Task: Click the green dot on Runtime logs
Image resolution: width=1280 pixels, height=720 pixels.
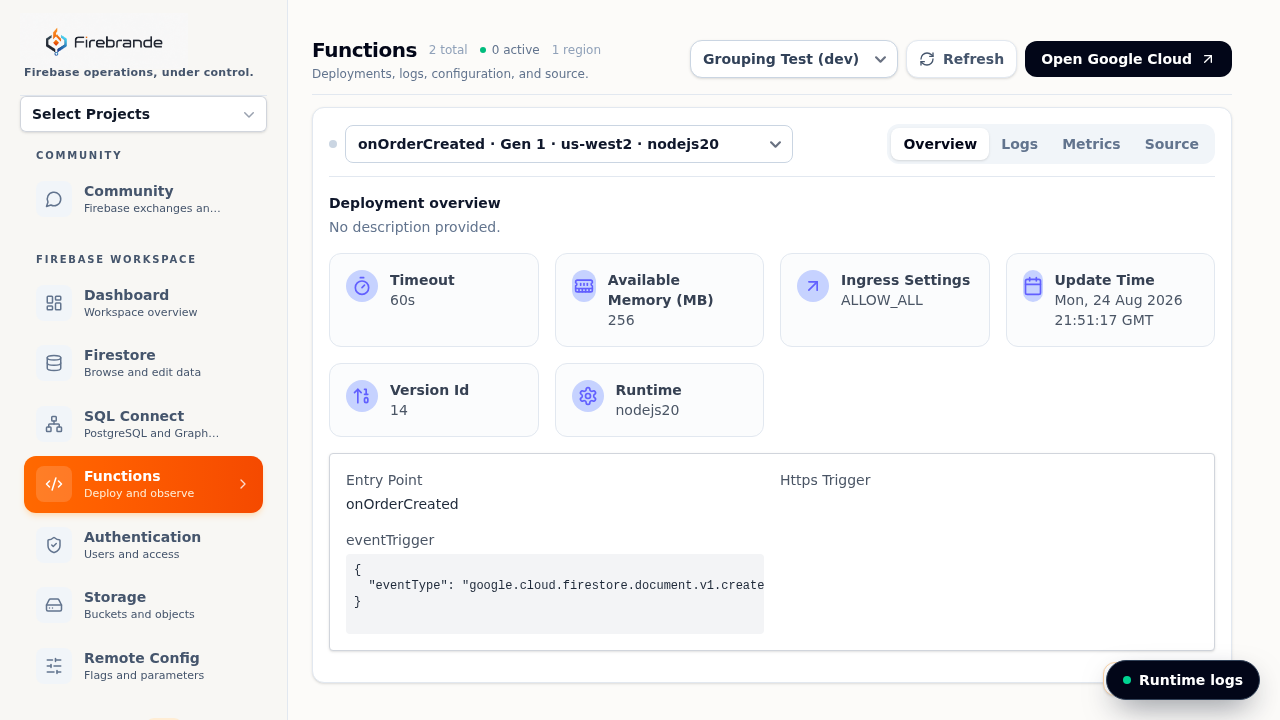Action: (1127, 680)
